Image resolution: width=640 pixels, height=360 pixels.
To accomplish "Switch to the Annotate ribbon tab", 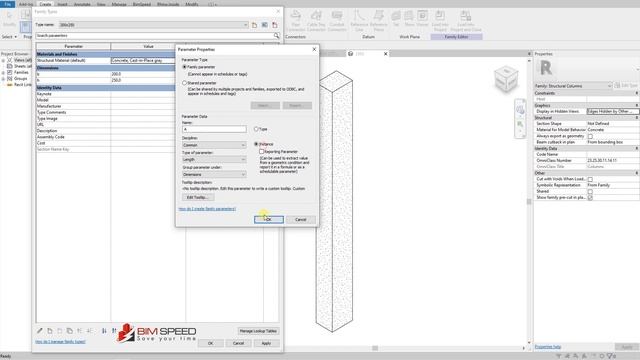I will point(82,4).
